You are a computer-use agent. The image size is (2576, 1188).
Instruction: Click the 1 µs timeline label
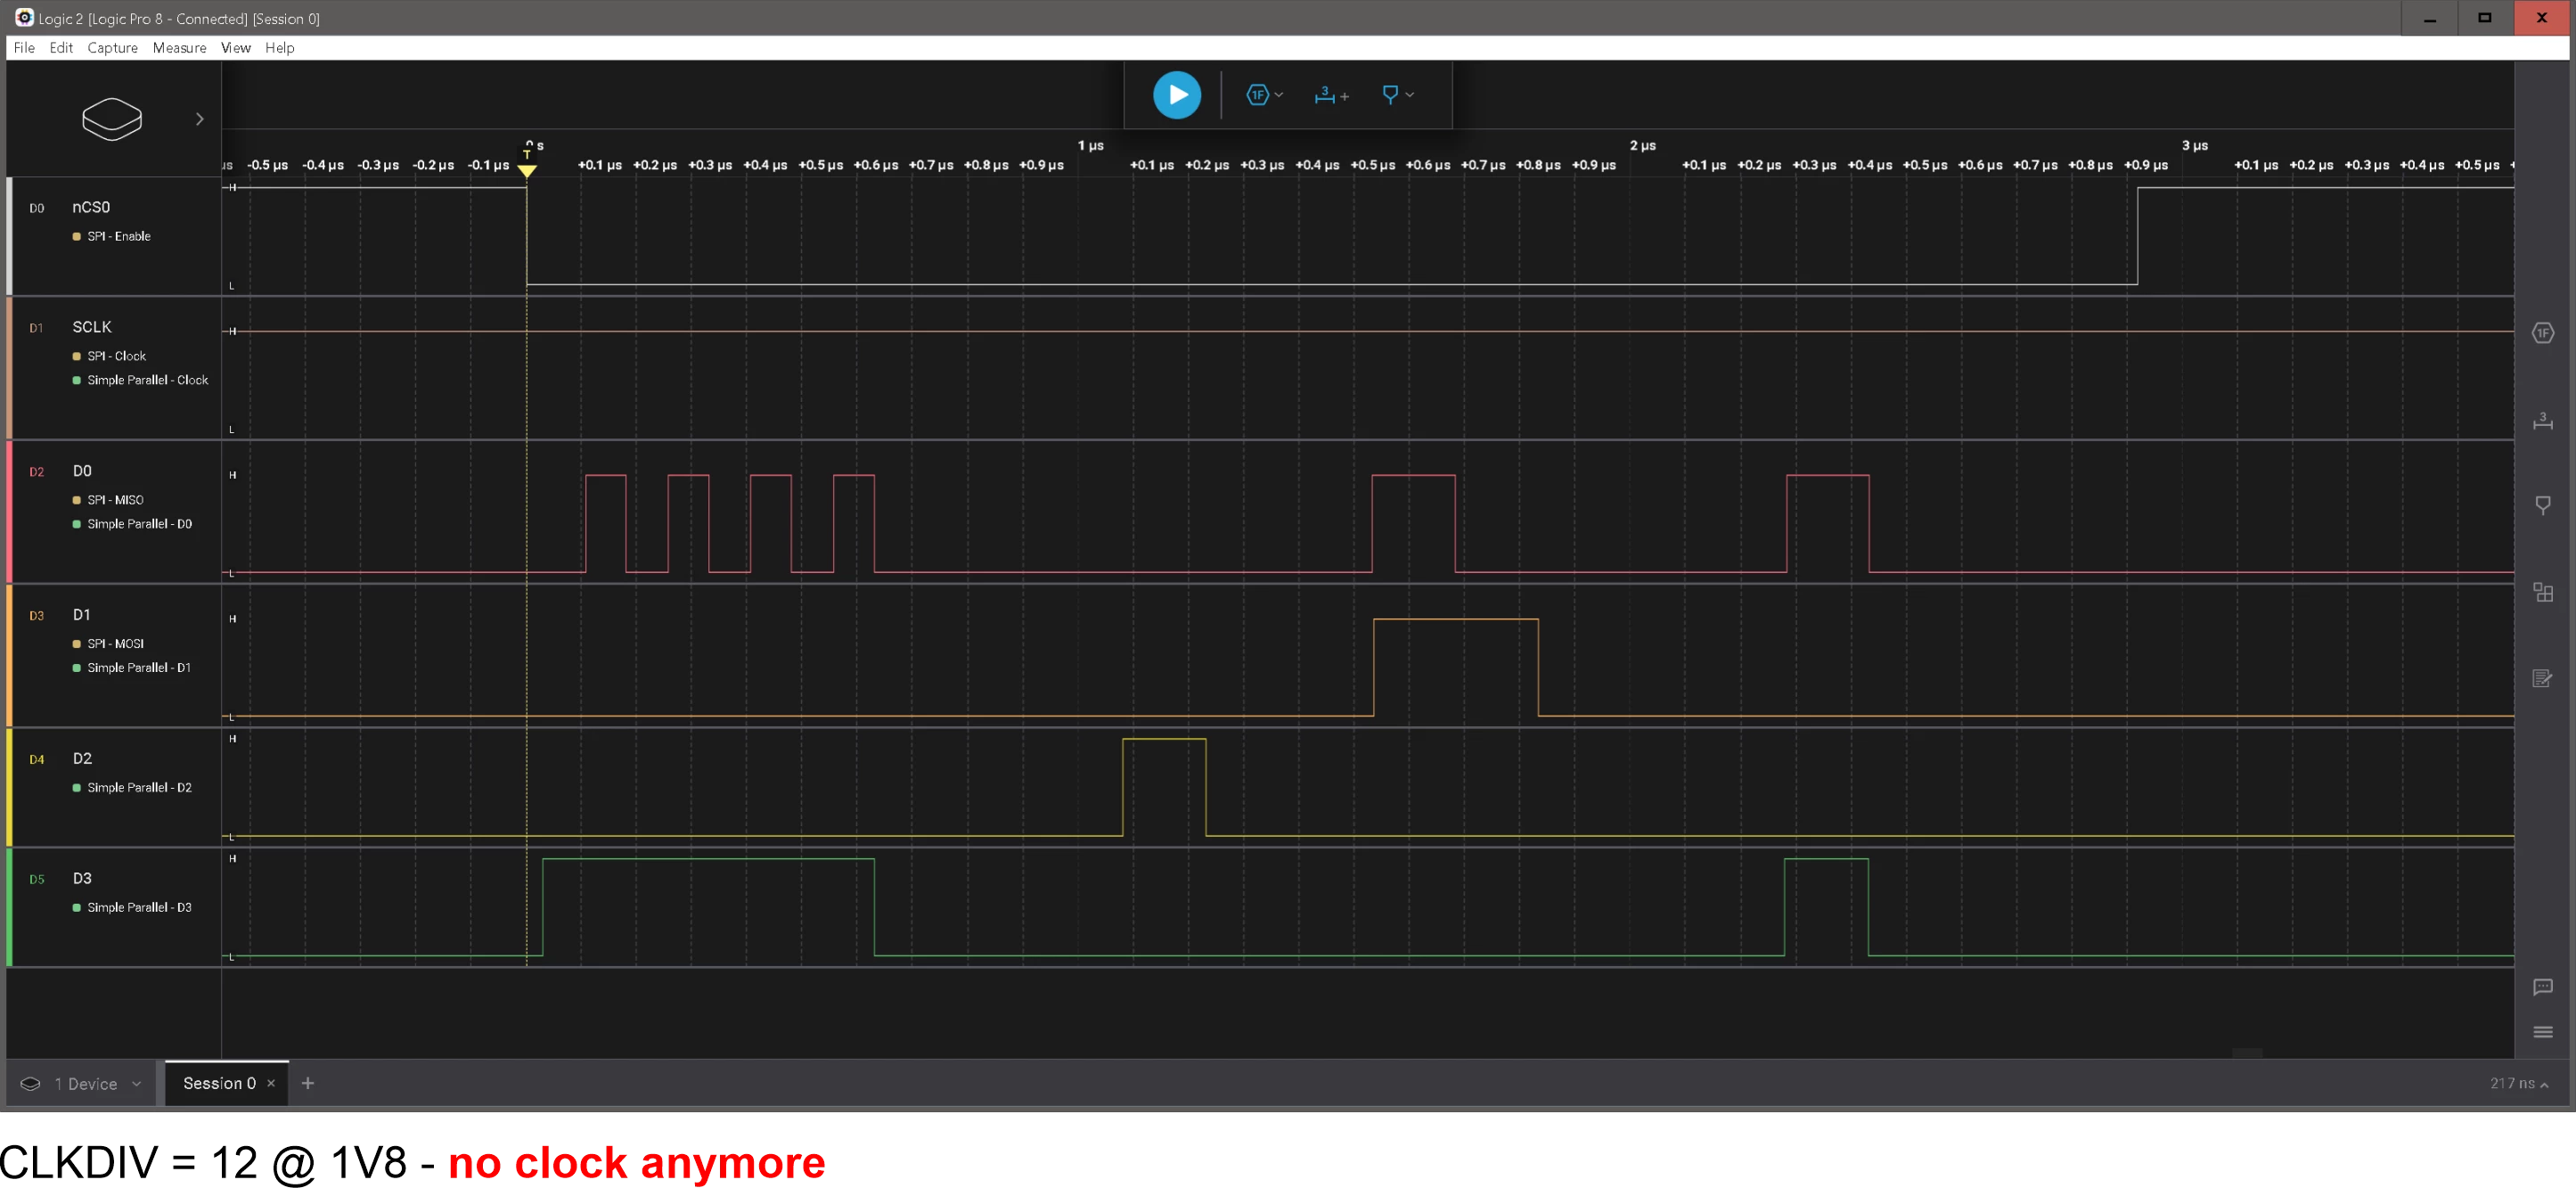click(1091, 146)
